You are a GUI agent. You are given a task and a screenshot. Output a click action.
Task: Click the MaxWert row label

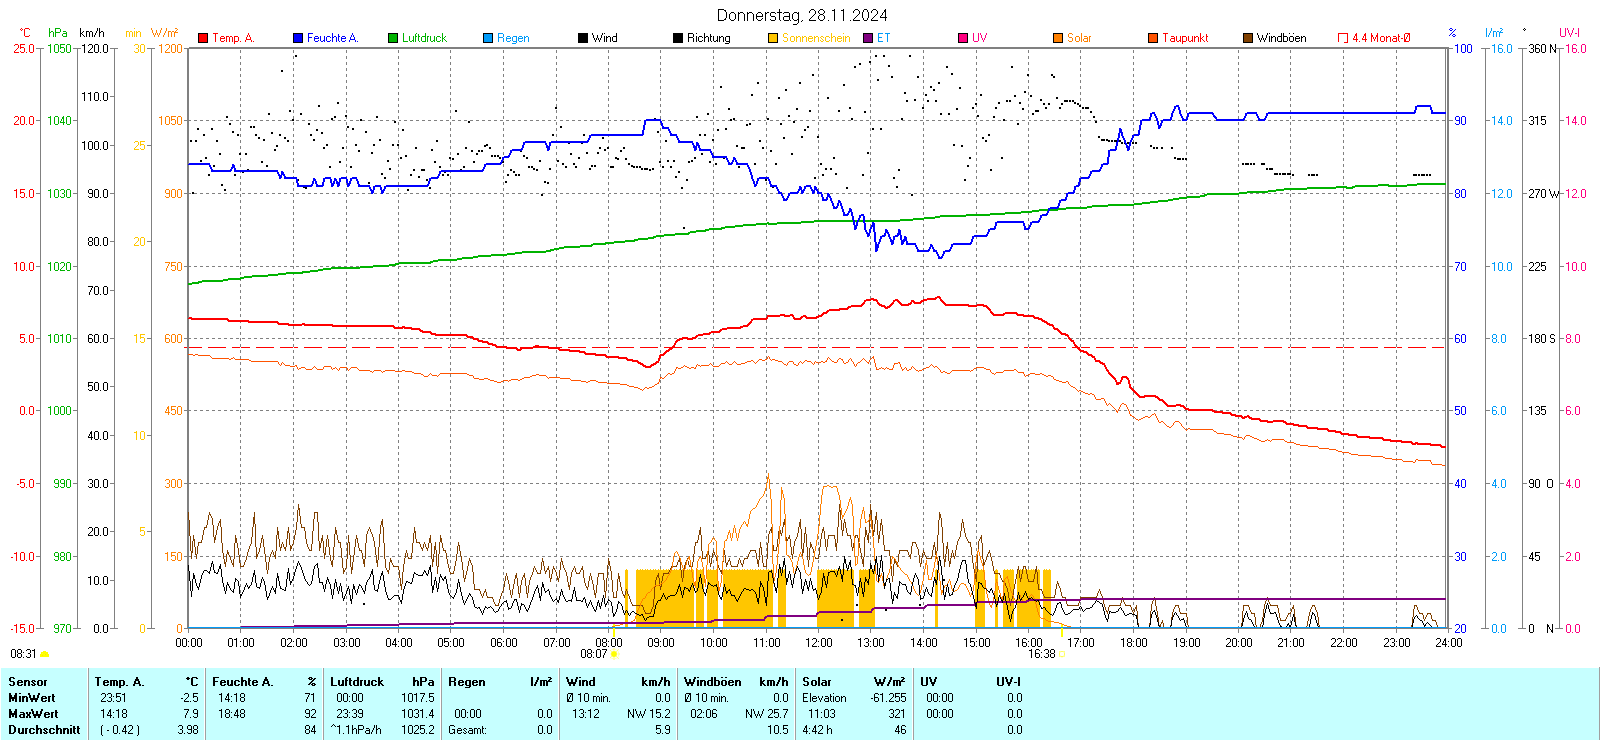[33, 714]
